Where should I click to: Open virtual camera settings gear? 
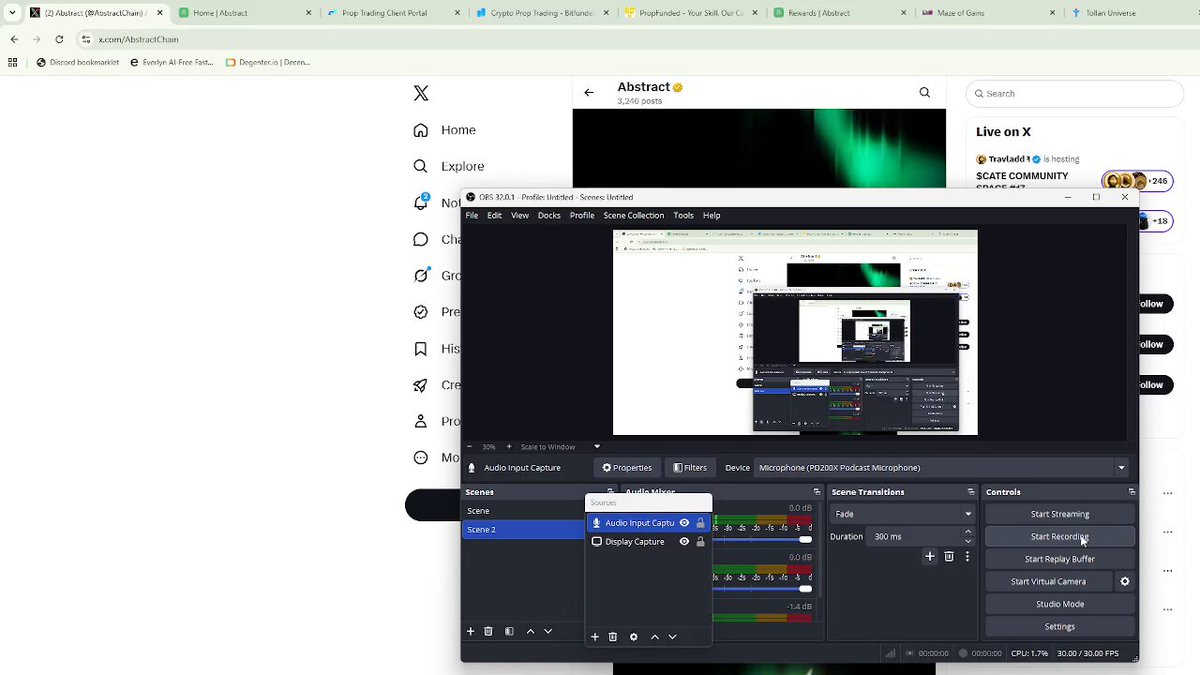click(x=1125, y=581)
